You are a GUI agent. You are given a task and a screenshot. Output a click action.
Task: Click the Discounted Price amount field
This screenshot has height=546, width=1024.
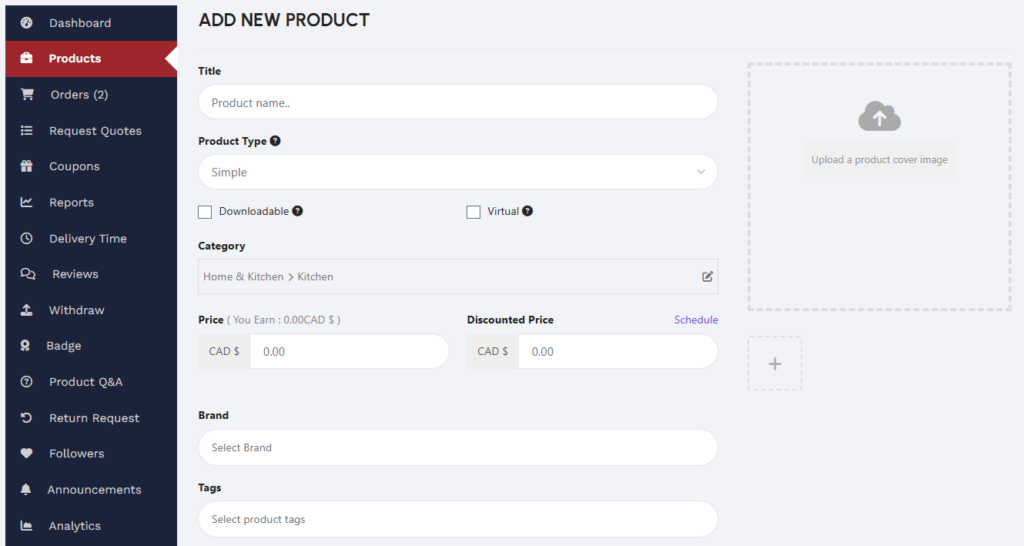click(x=617, y=352)
